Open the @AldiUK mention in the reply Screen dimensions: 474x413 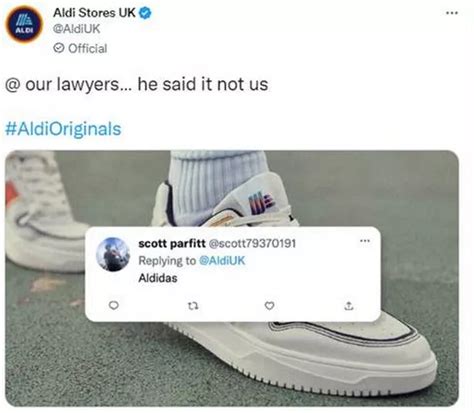tap(222, 260)
